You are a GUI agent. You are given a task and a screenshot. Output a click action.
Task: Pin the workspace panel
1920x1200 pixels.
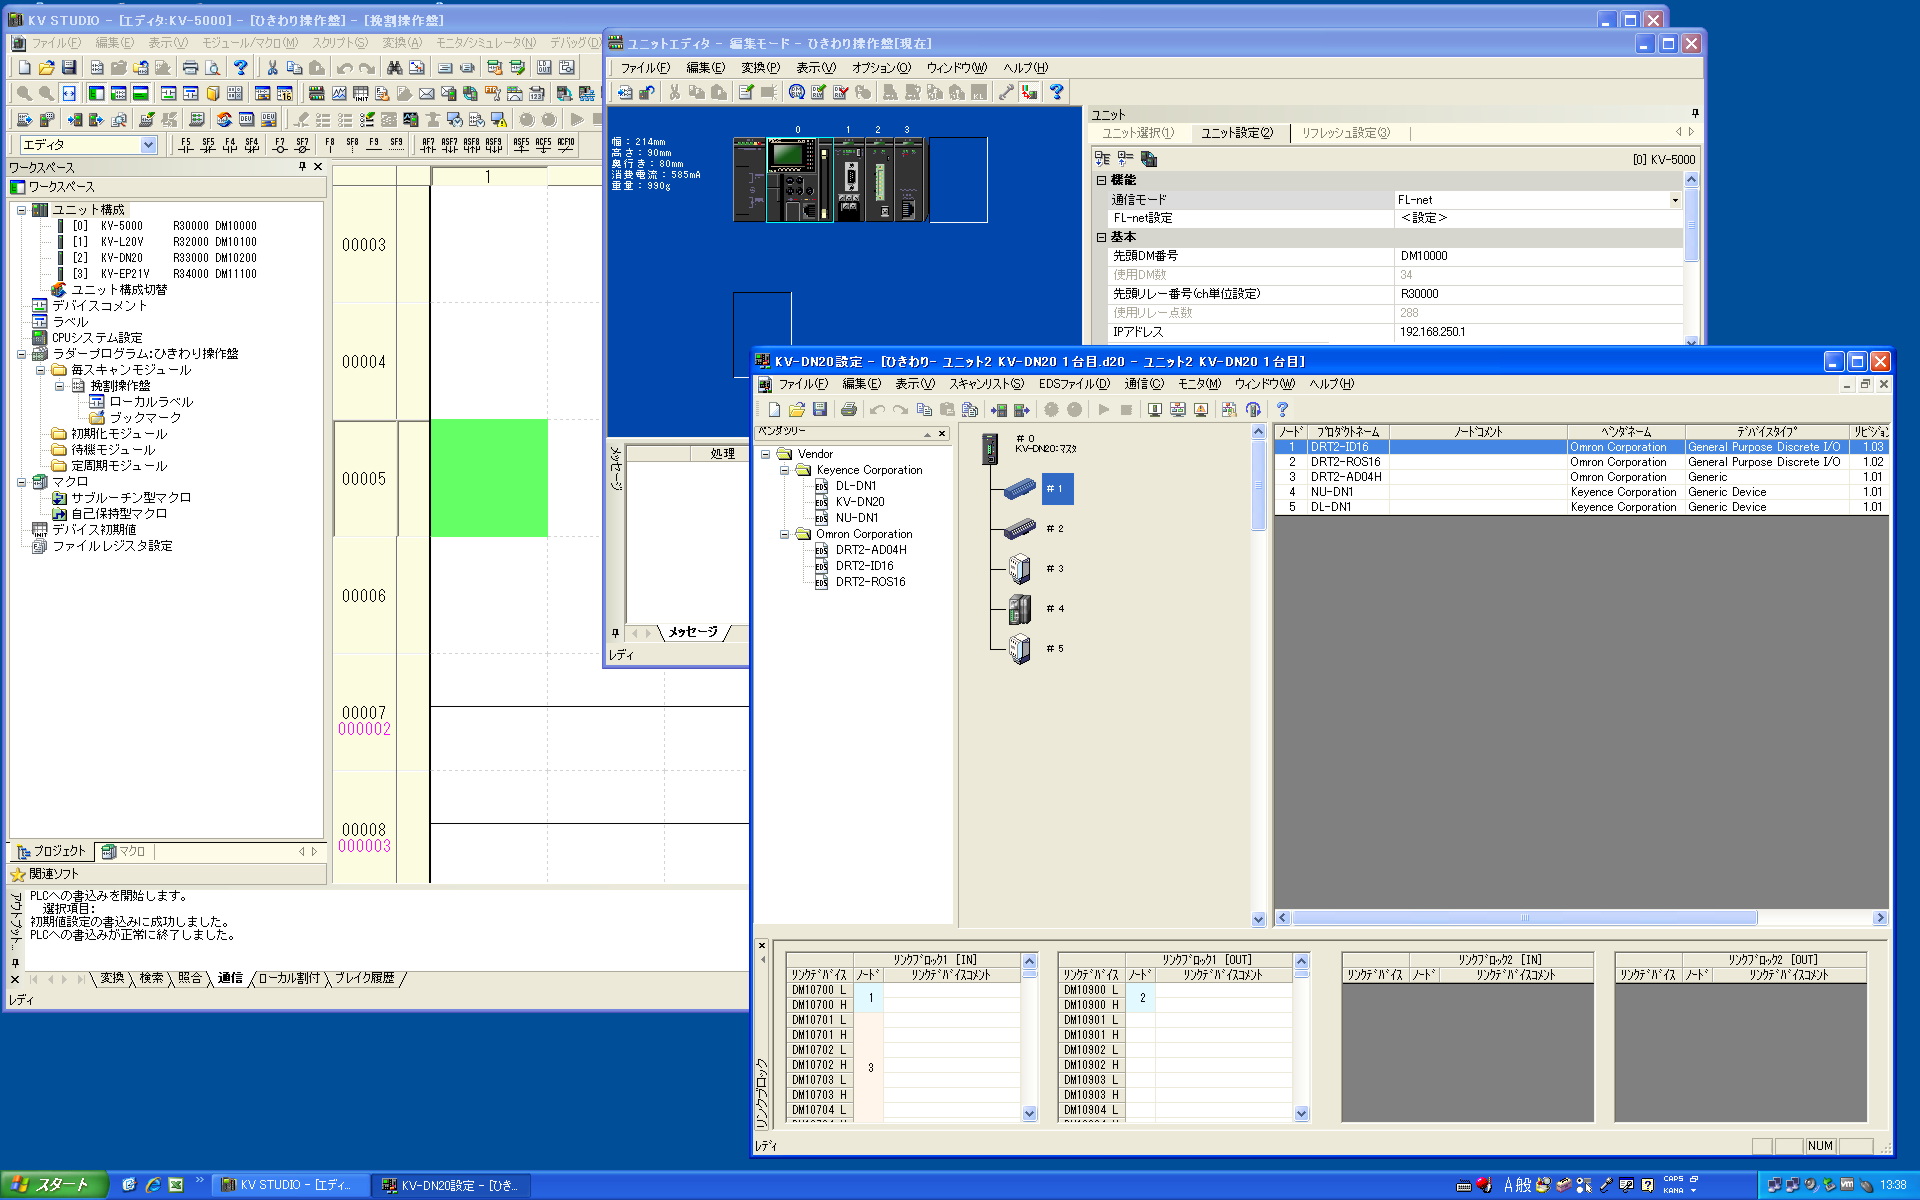pos(302,167)
